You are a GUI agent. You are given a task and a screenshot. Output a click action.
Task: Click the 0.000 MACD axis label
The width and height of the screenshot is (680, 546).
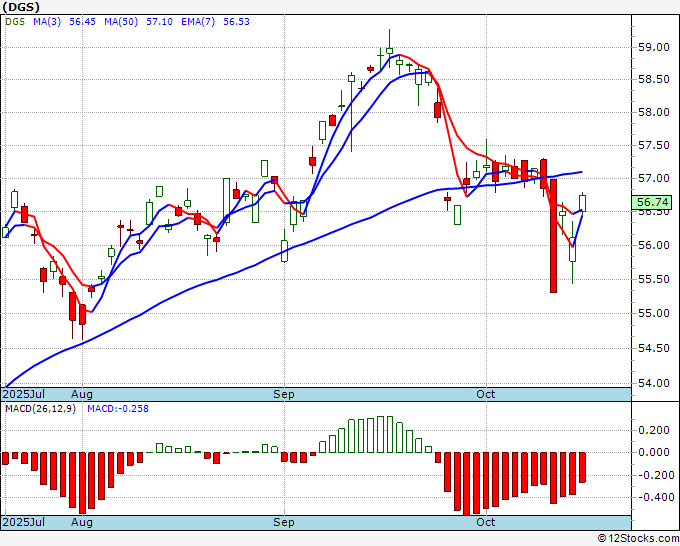coord(654,453)
